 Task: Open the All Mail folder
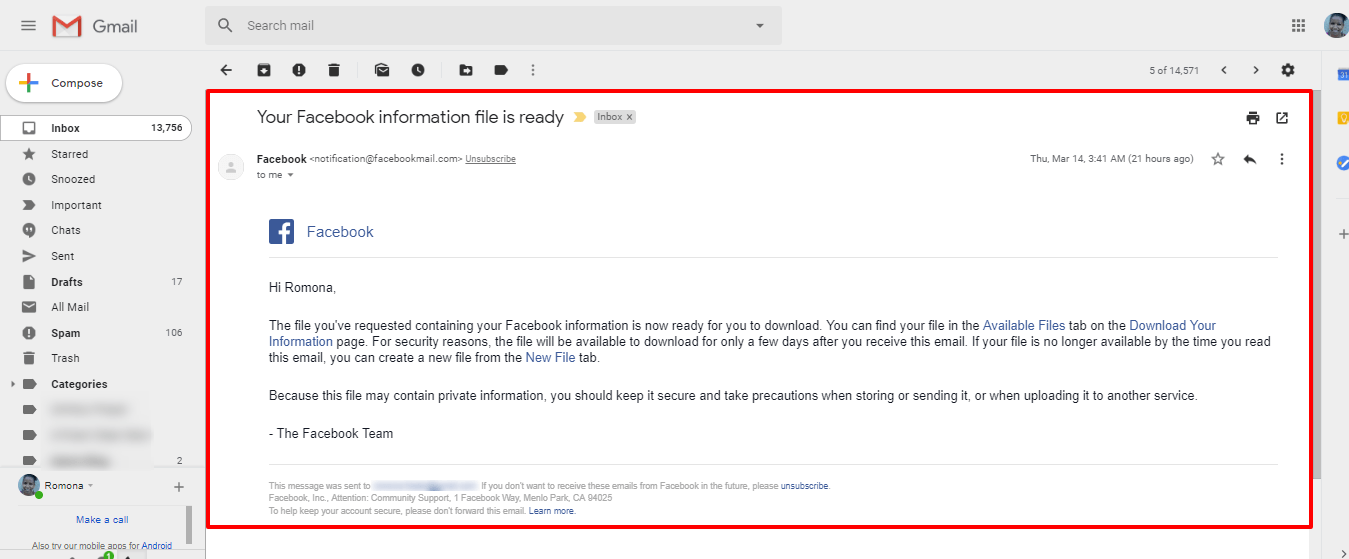(96, 307)
